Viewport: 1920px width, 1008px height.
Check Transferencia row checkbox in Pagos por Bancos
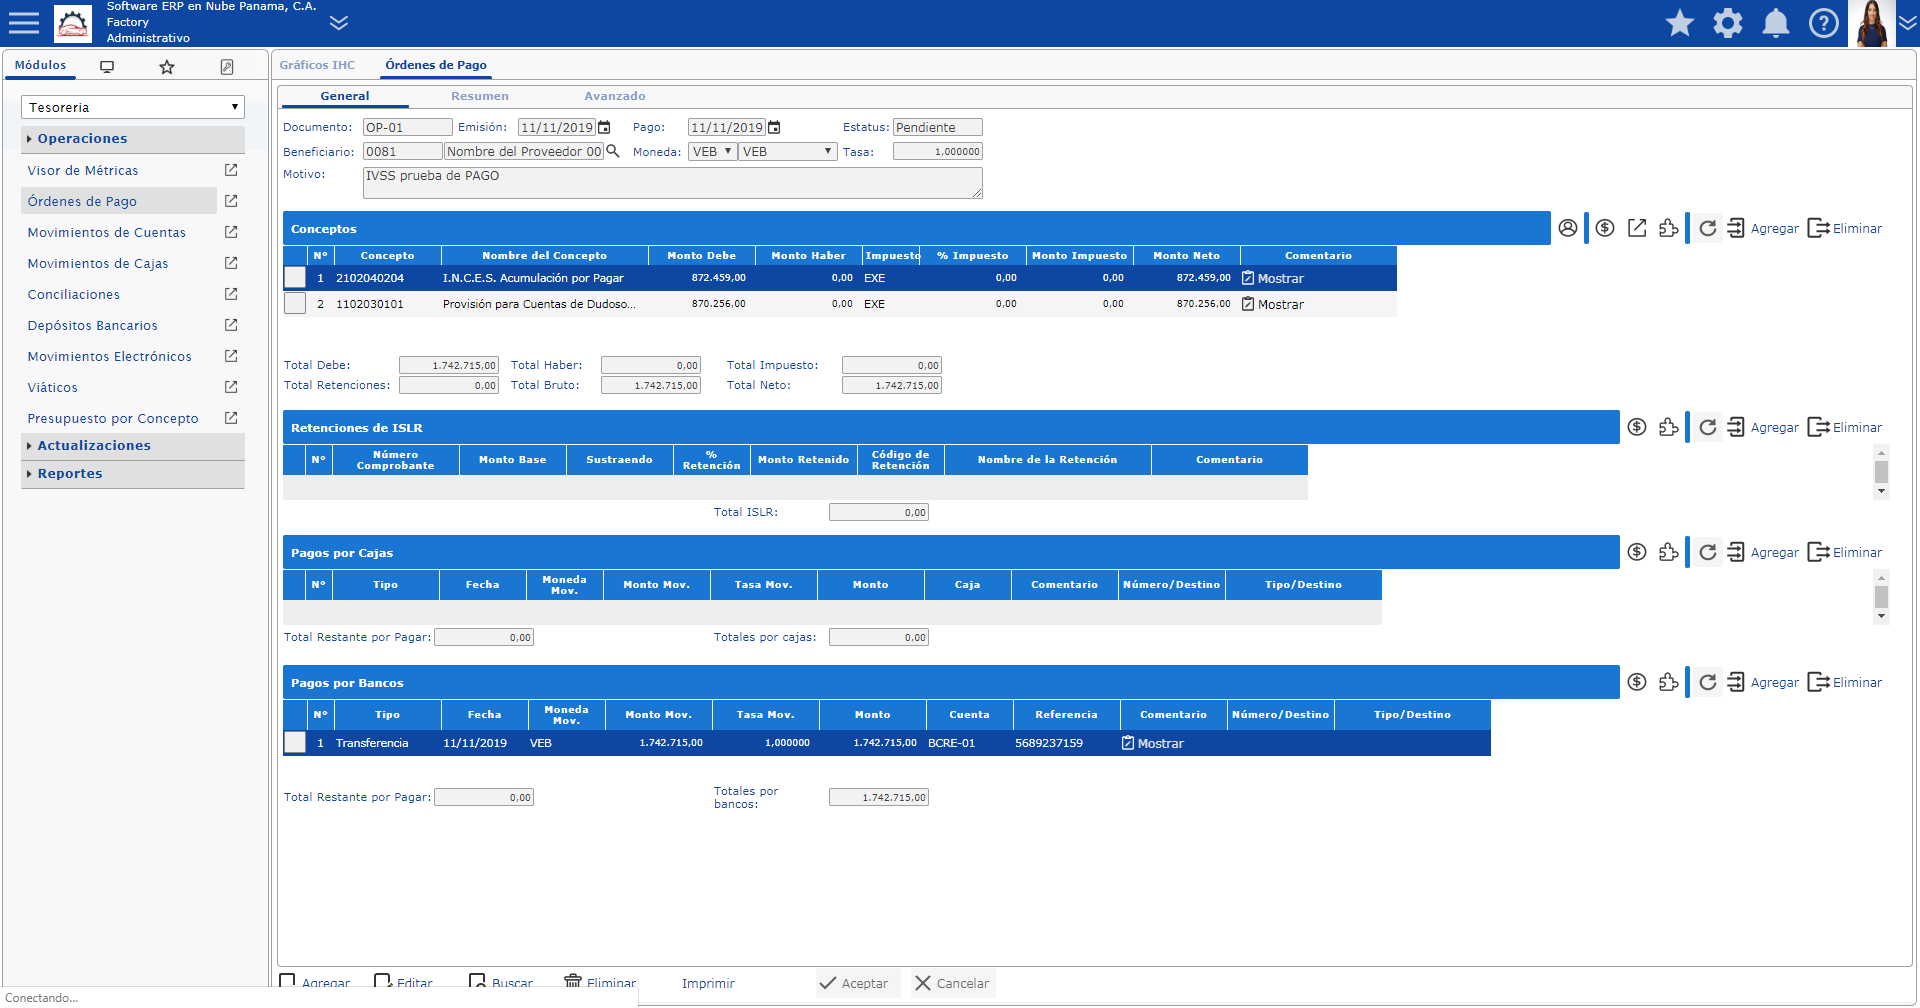pyautogui.click(x=295, y=742)
